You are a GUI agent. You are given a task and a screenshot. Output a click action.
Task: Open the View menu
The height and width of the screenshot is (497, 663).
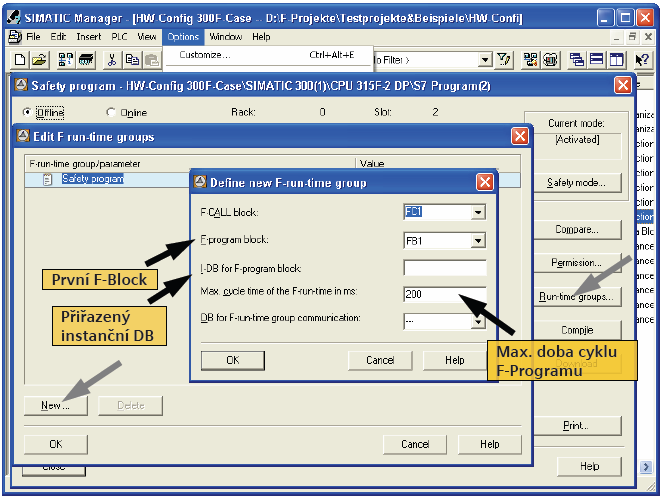pyautogui.click(x=147, y=37)
